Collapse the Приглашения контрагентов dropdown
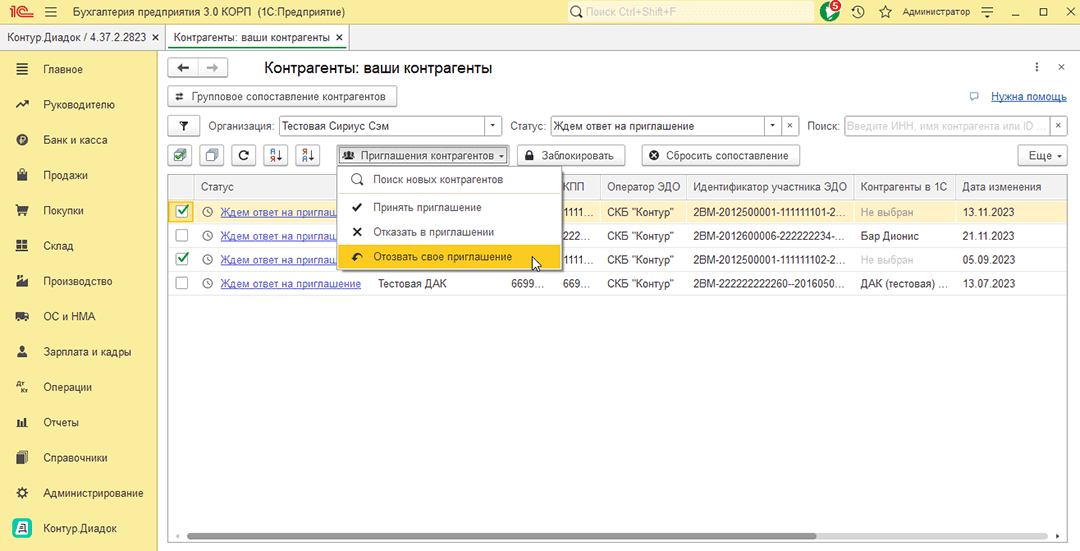The image size is (1080, 551). (423, 156)
